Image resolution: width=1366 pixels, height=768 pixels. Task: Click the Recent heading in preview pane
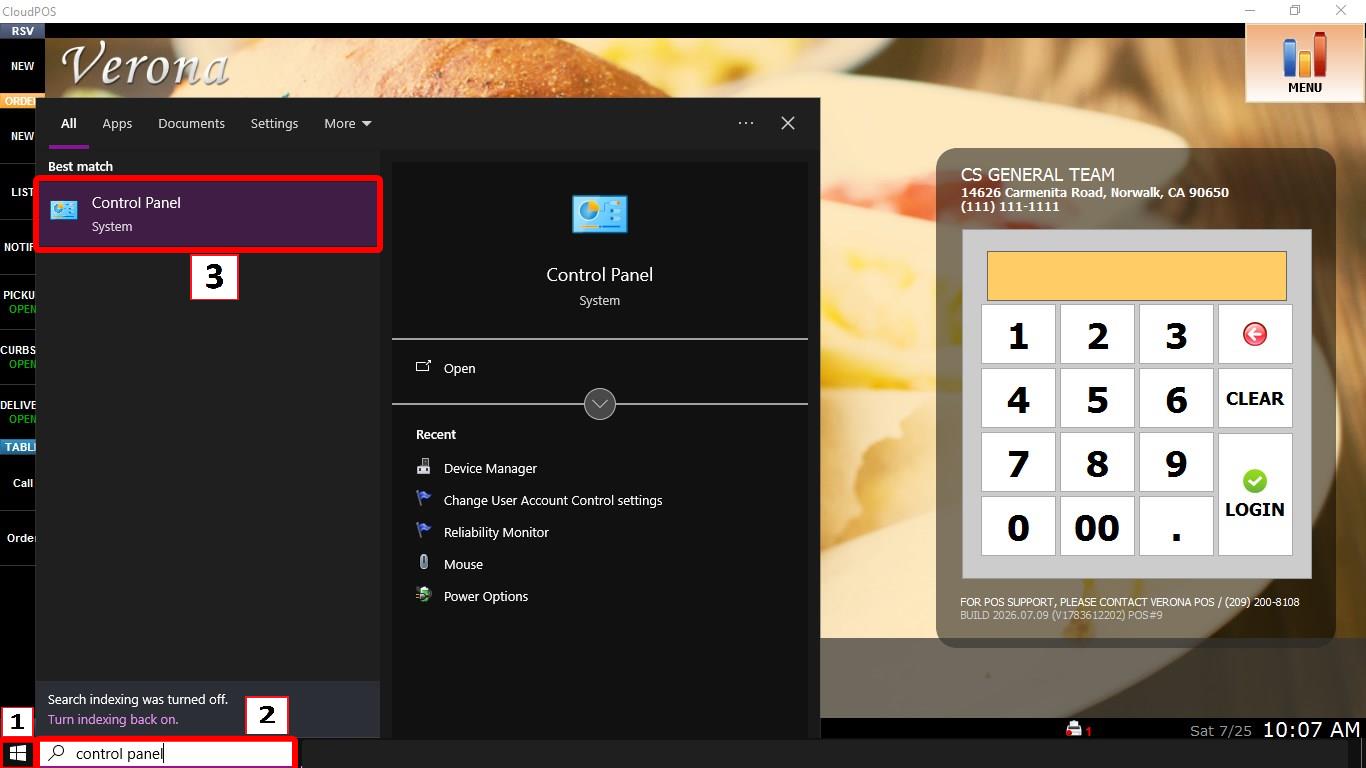(436, 434)
